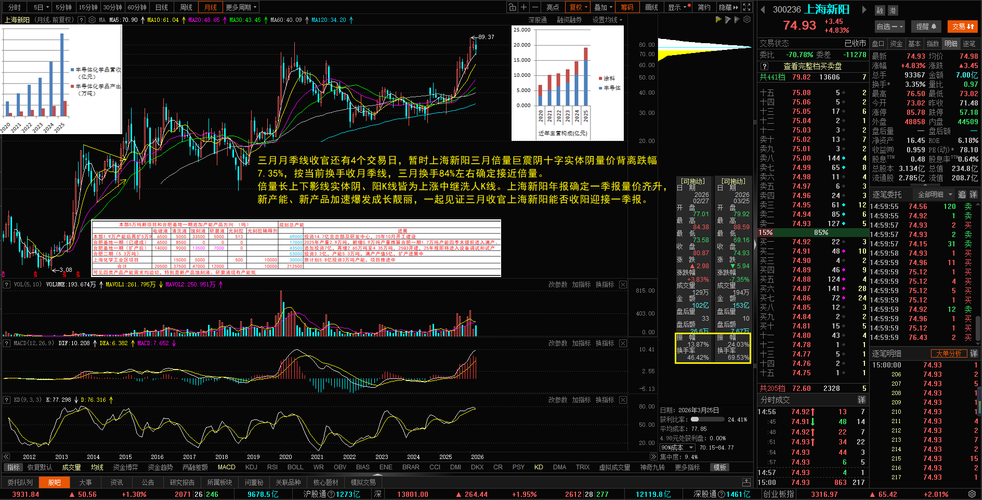Close the MACD indicator panel with X
The image size is (982, 500).
pos(623,343)
